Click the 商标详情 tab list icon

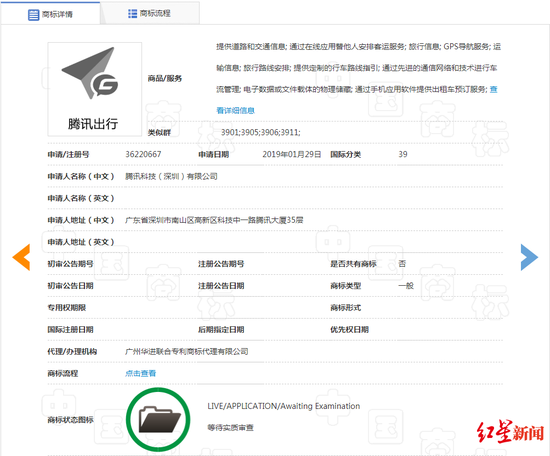coord(34,15)
